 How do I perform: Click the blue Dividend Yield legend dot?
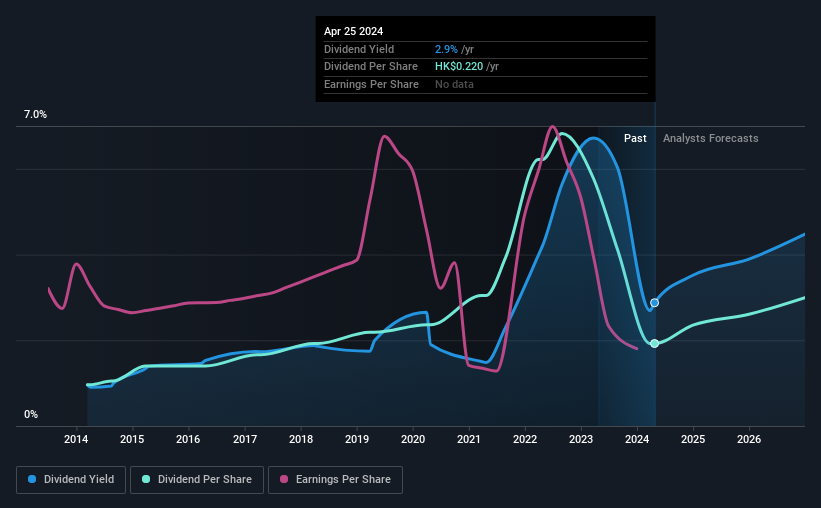click(32, 479)
